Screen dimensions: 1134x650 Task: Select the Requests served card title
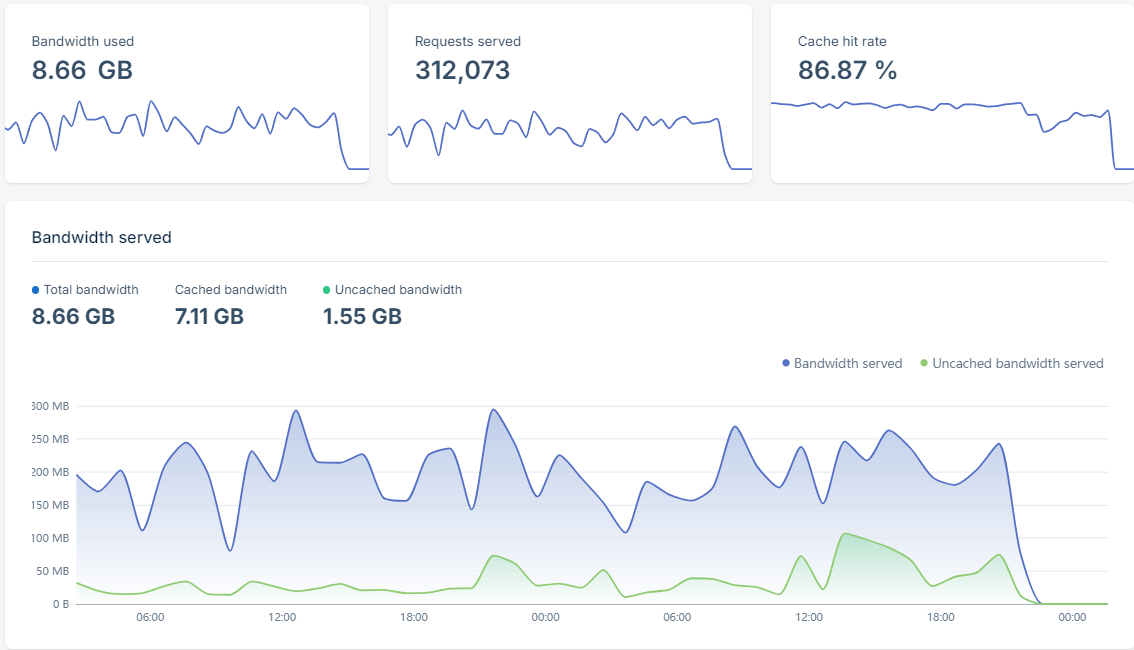pyautogui.click(x=467, y=42)
